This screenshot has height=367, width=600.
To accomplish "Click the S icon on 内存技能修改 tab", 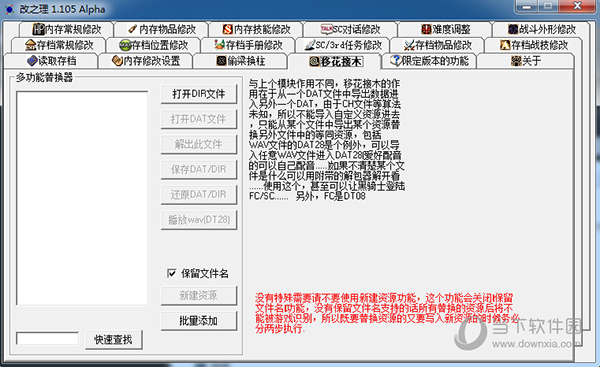I will [x=227, y=29].
